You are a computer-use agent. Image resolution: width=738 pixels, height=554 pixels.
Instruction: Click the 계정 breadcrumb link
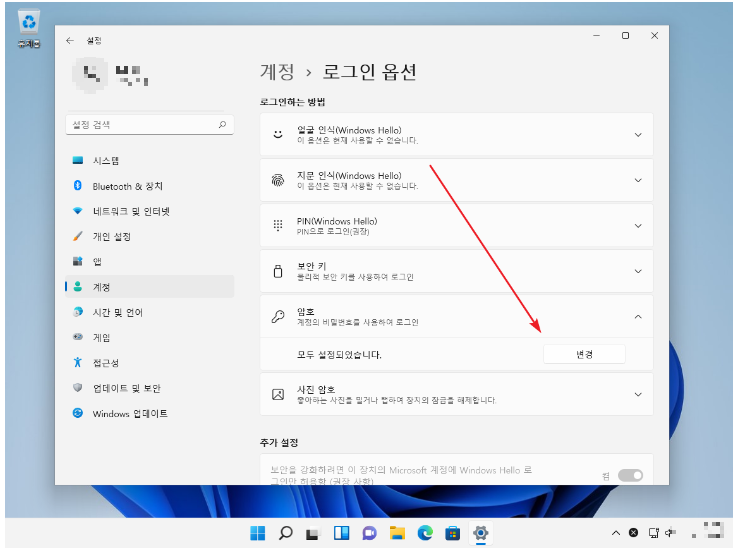277,72
